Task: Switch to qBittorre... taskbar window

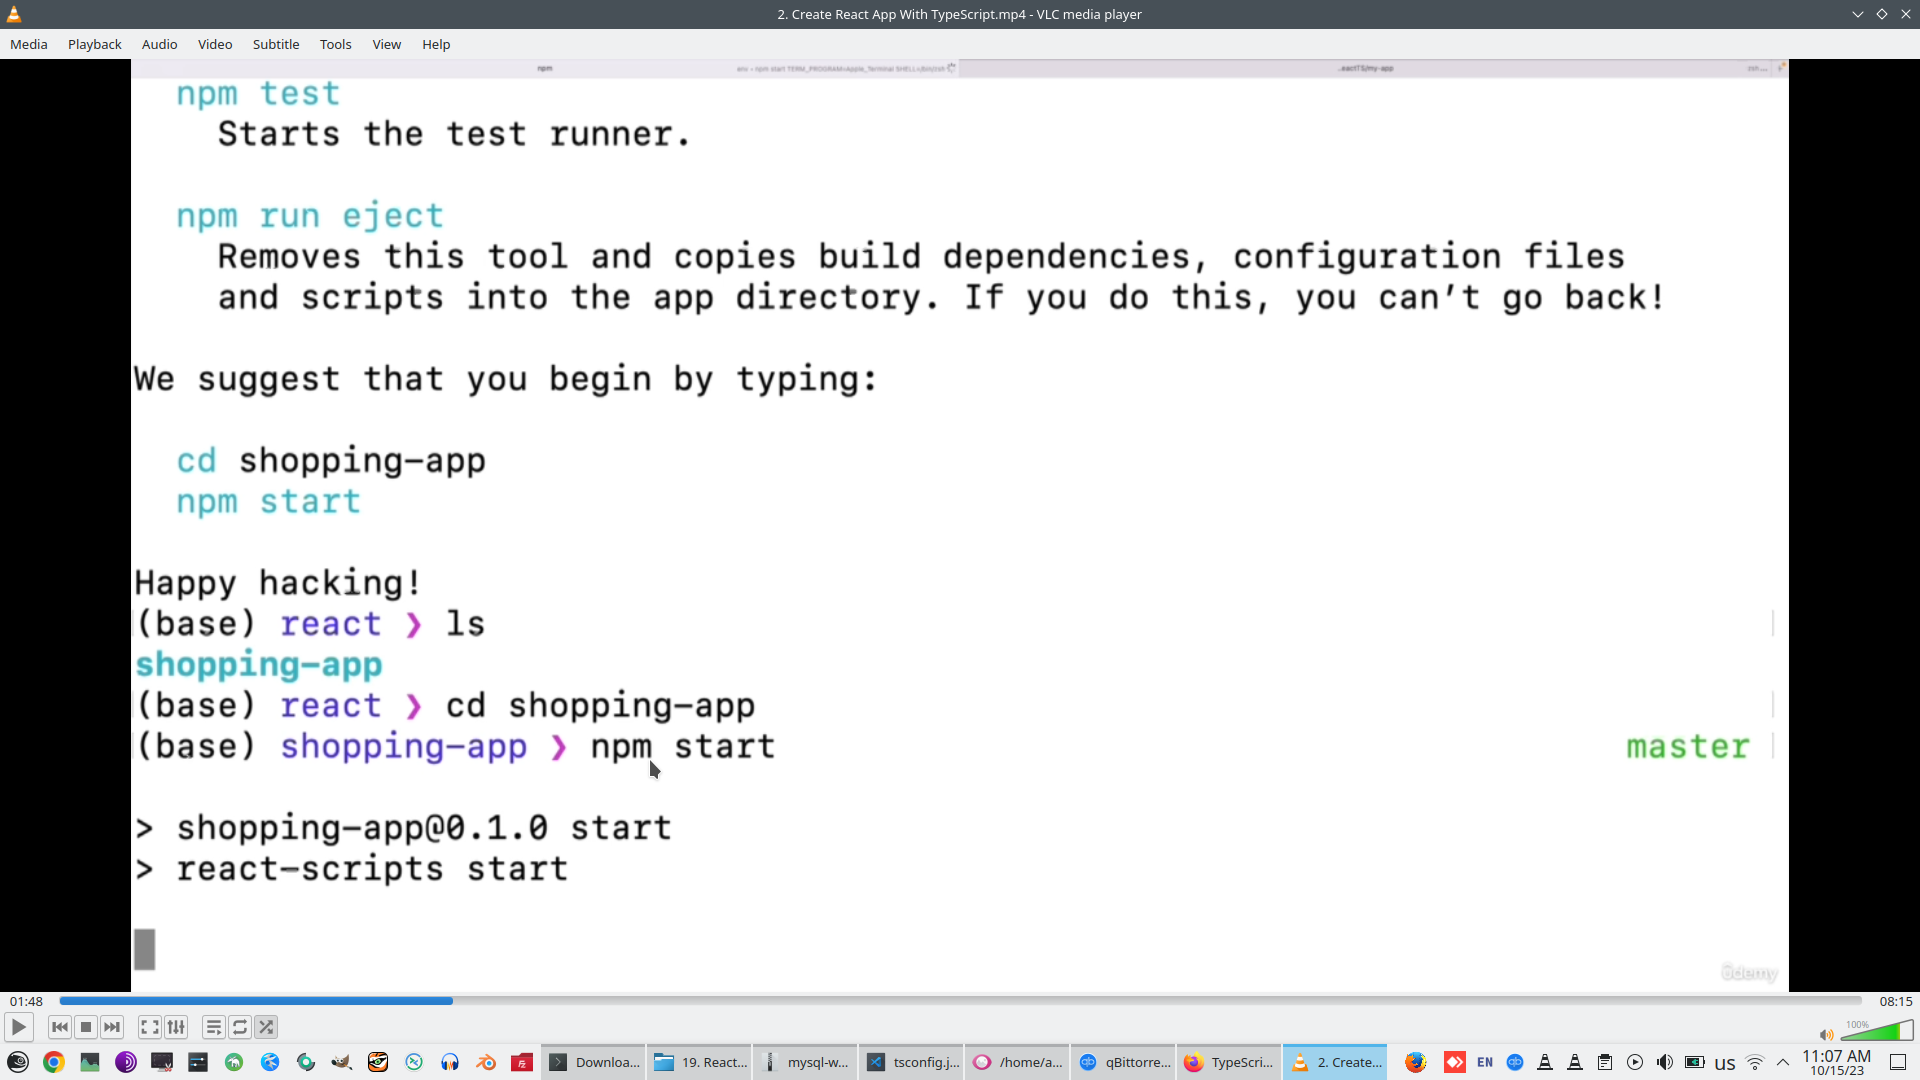Action: point(1123,1063)
